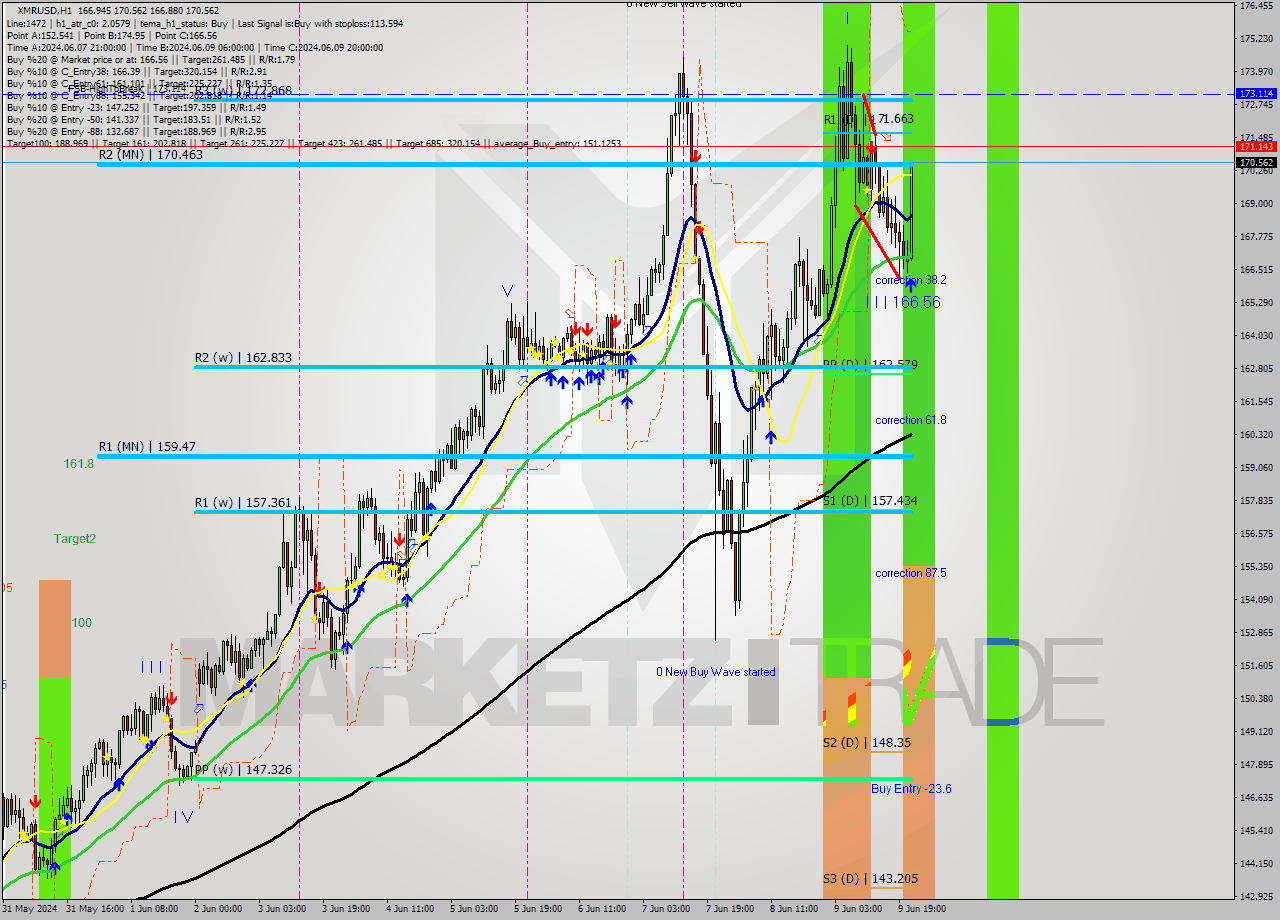
Task: Select the R2 (w) | 162.833 level label
Action: tap(243, 357)
